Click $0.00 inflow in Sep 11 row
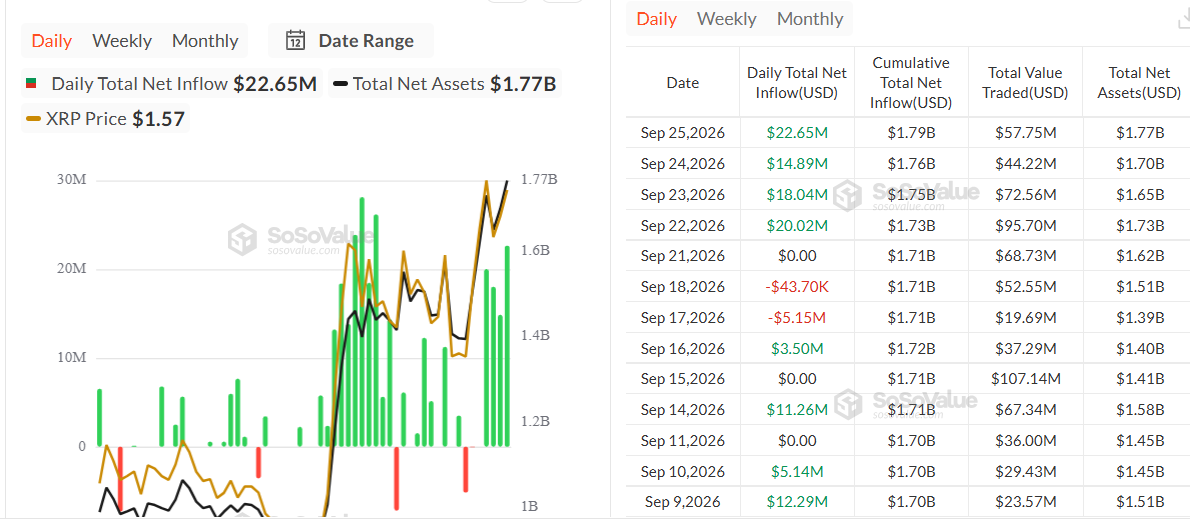 (x=797, y=440)
